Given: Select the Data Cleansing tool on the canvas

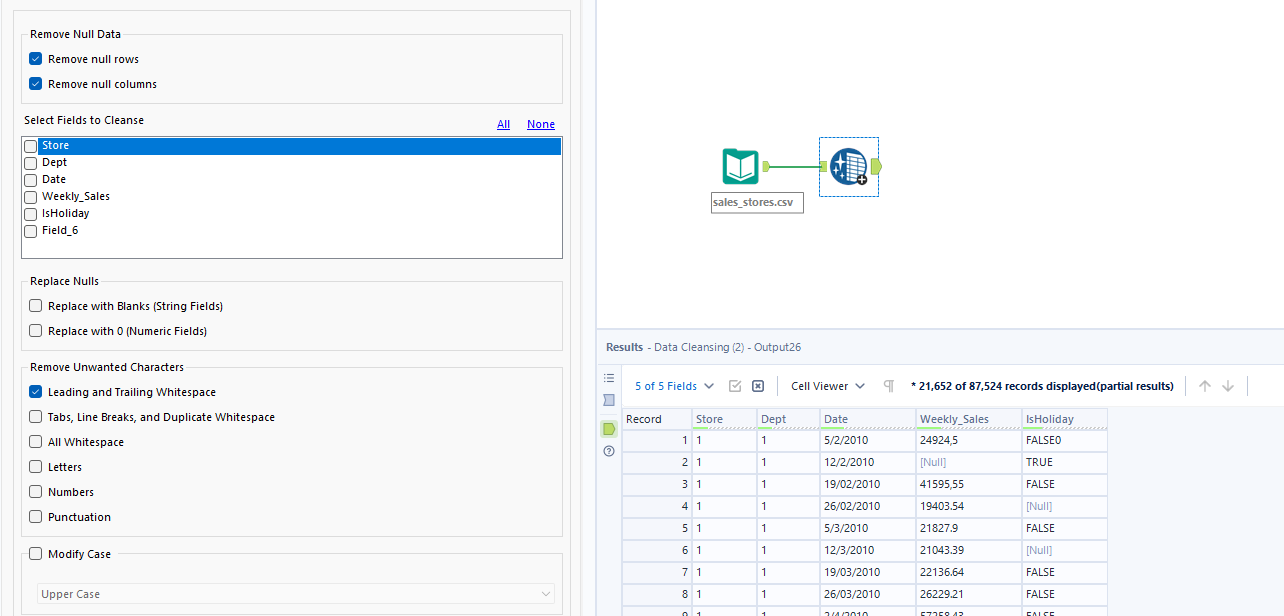Looking at the screenshot, I should pos(848,166).
